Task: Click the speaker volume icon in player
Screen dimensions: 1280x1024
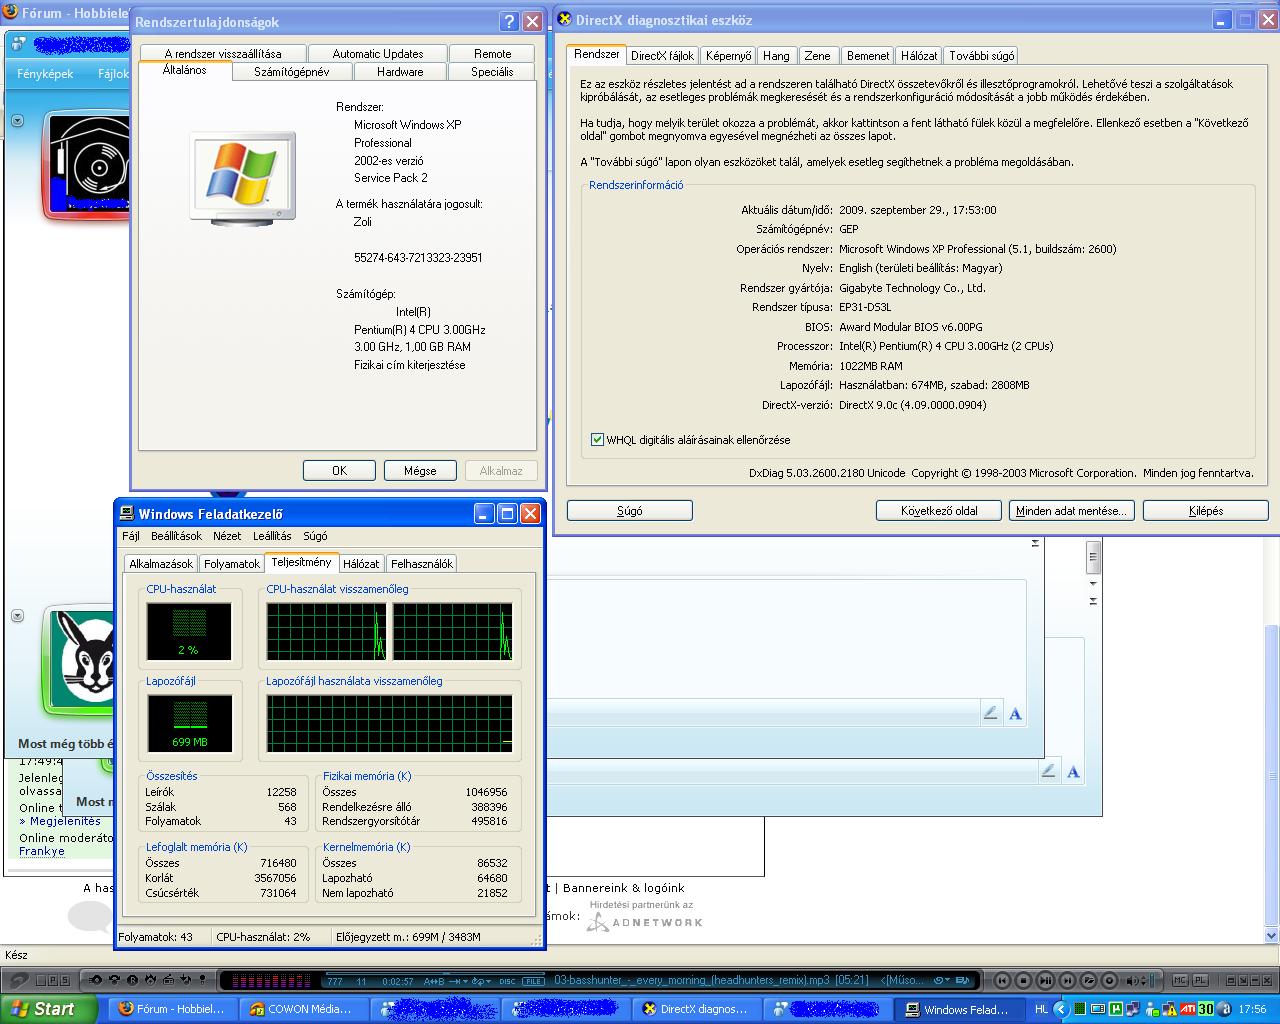Action: 1133,981
